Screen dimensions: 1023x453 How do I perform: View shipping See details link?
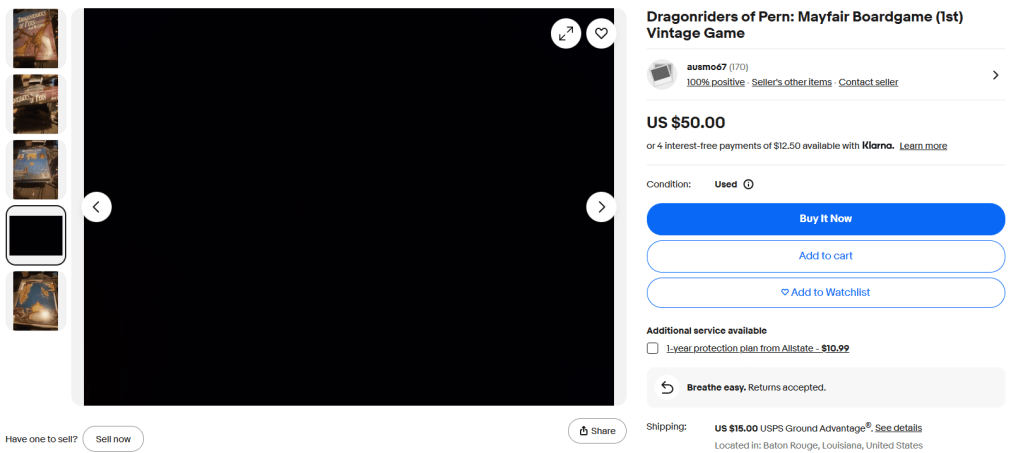[x=898, y=428]
